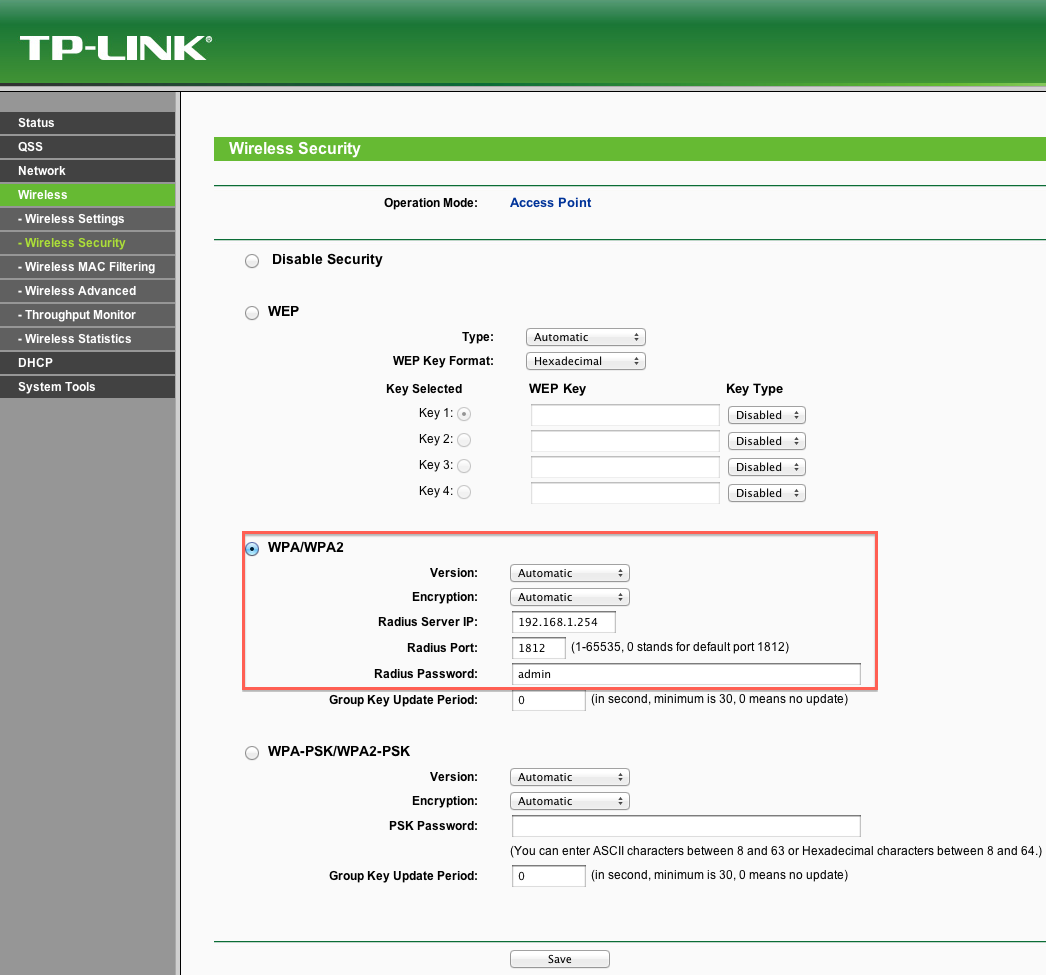The width and height of the screenshot is (1046, 975).
Task: Open Key 4 Key Type dropdown
Action: (x=766, y=494)
